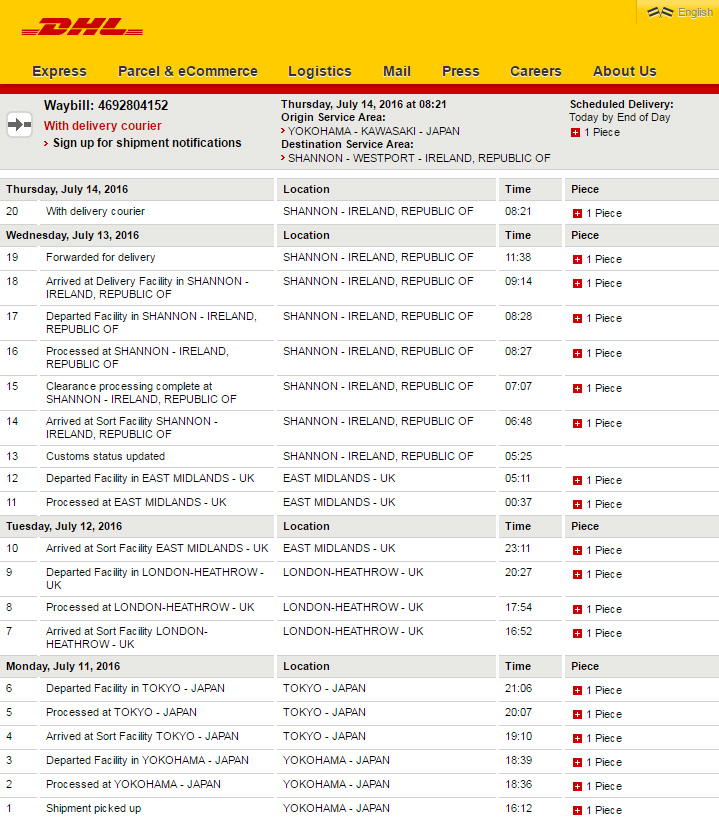Open the Logistics menu
The width and height of the screenshot is (719, 823).
coord(320,71)
